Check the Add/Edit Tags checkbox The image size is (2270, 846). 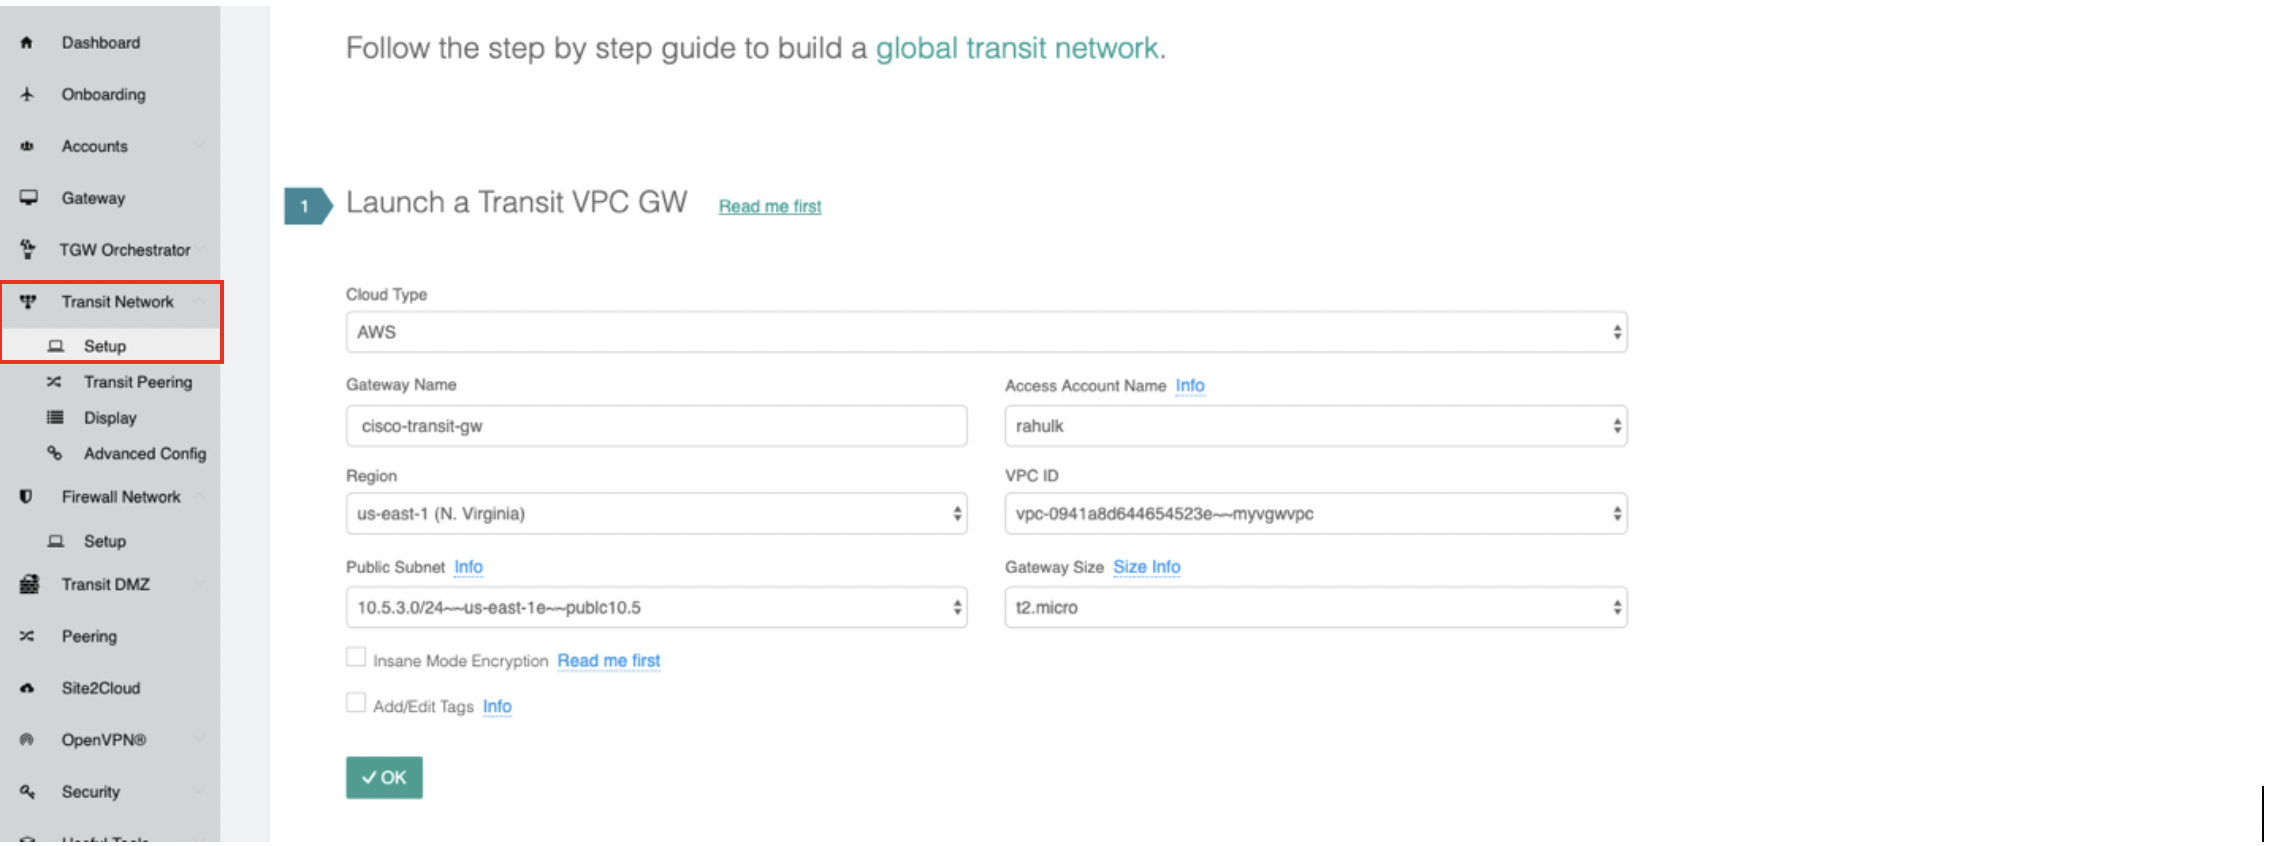coord(356,703)
